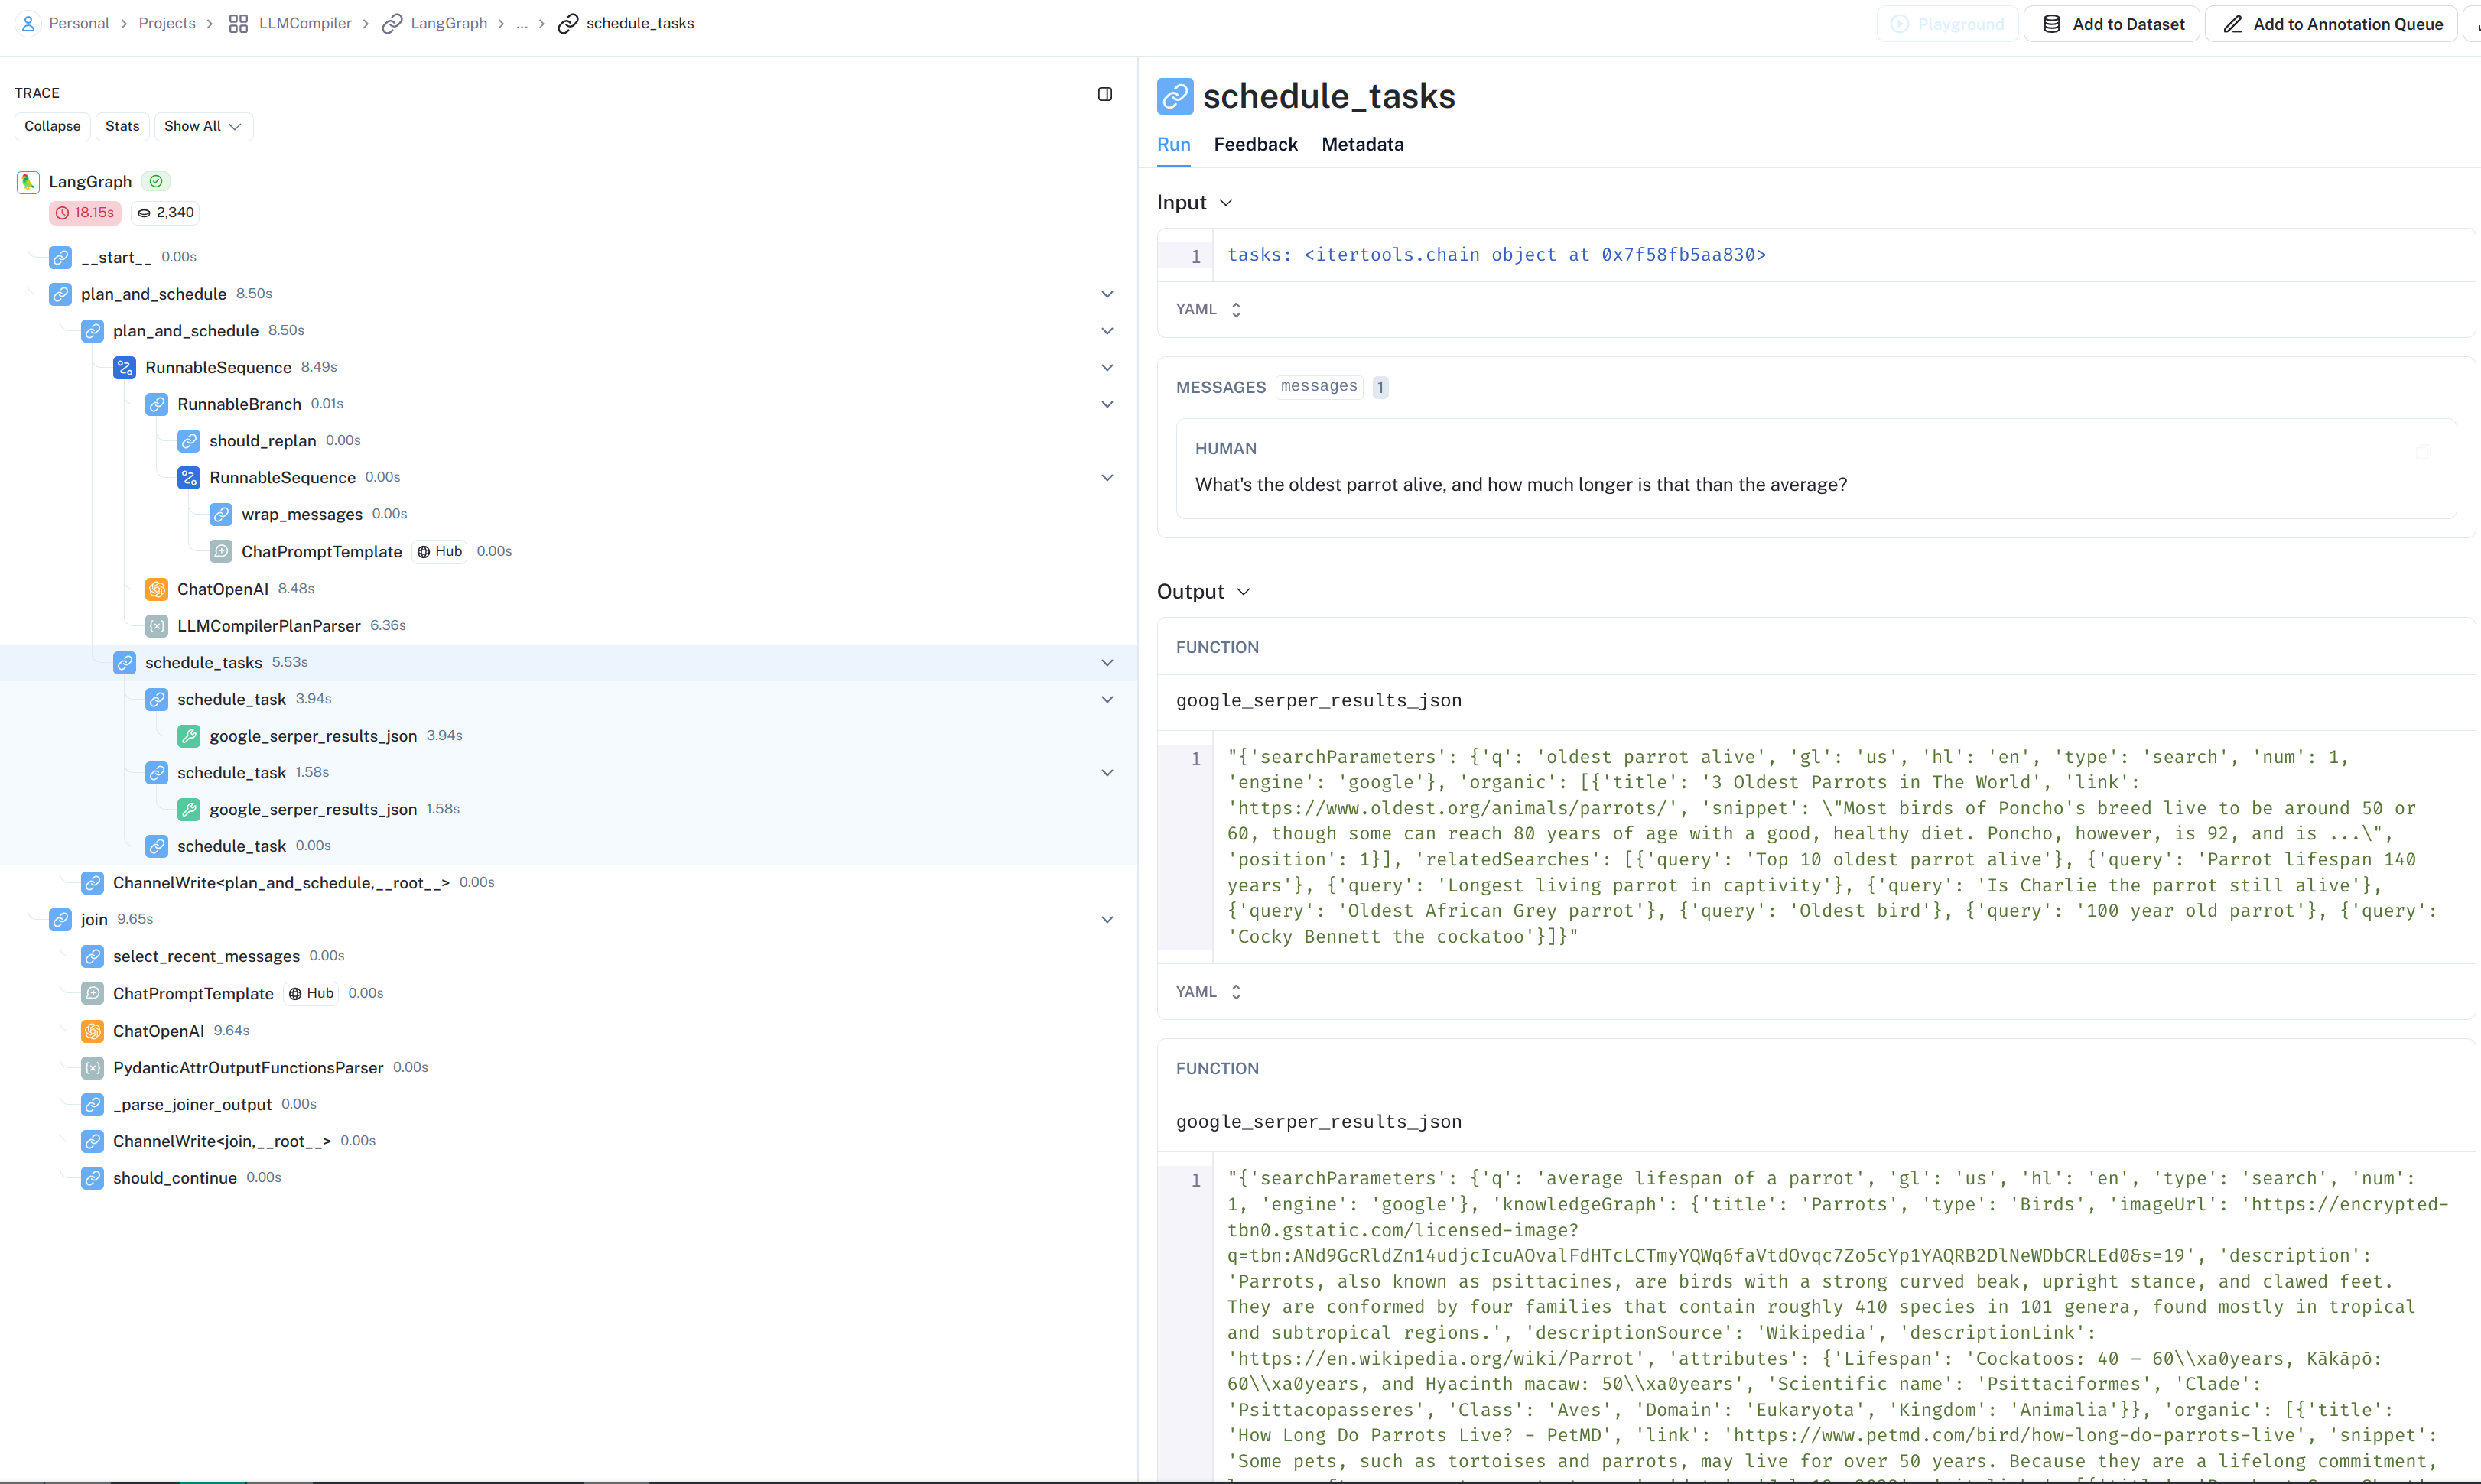Screen dimensions: 2481x1484
Task: Open the YAML format selector under Input
Action: click(1208, 309)
